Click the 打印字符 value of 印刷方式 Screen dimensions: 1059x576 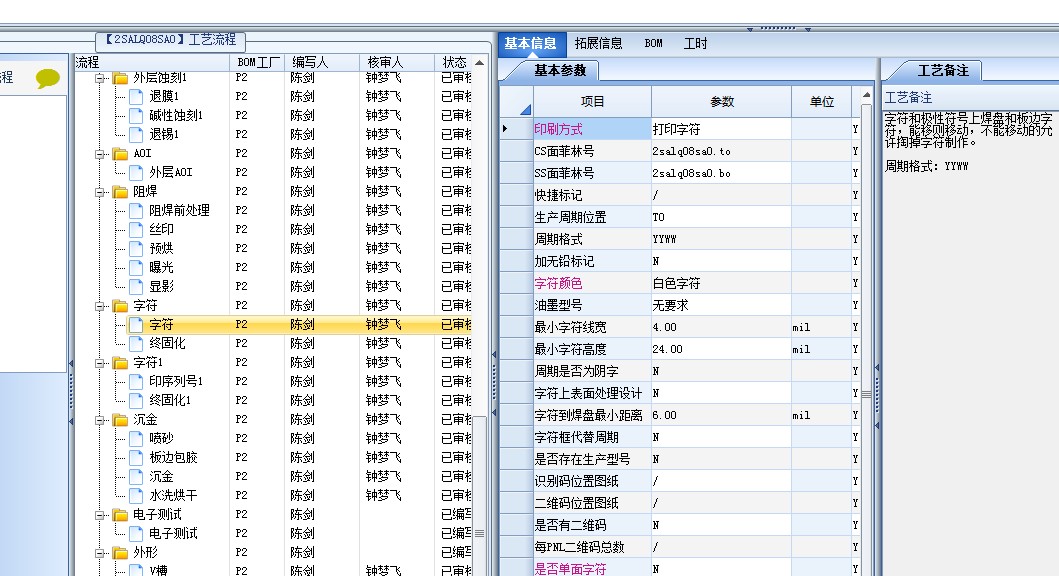(721, 129)
